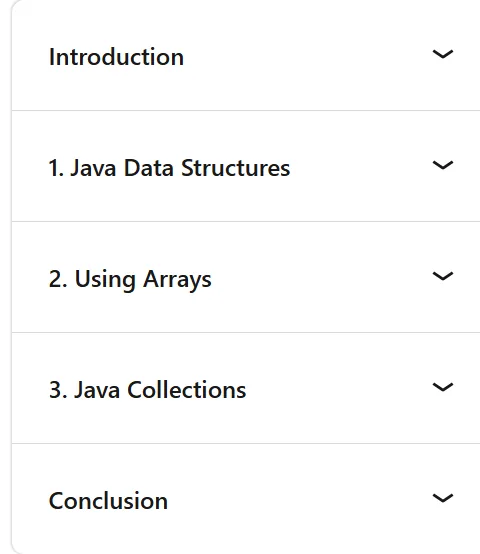This screenshot has width=480, height=554.
Task: Show the Conclusion lesson list
Action: (x=246, y=498)
